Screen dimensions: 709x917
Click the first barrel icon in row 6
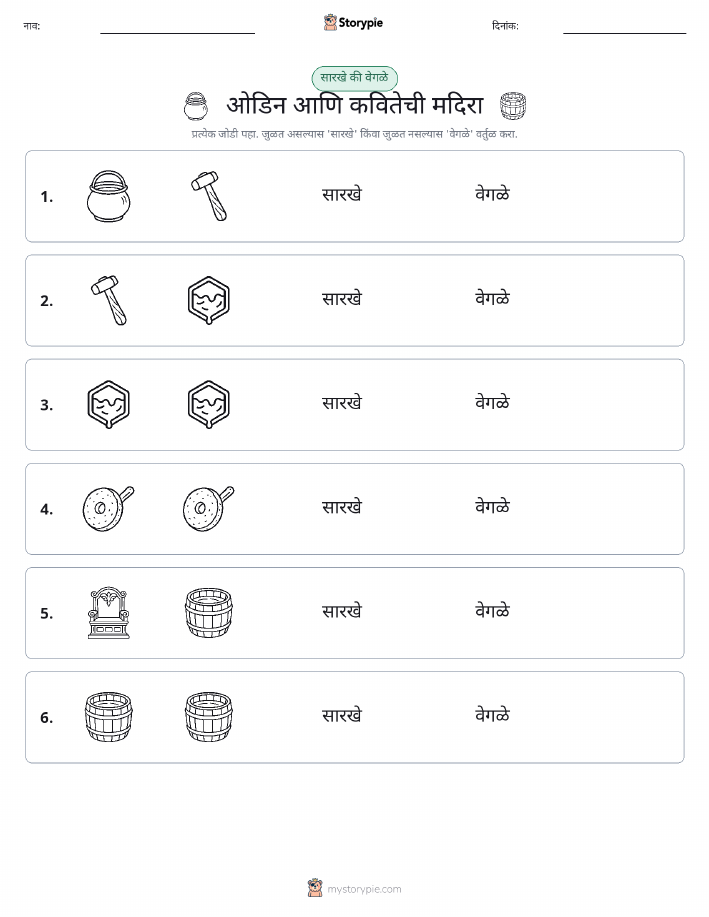click(x=109, y=717)
